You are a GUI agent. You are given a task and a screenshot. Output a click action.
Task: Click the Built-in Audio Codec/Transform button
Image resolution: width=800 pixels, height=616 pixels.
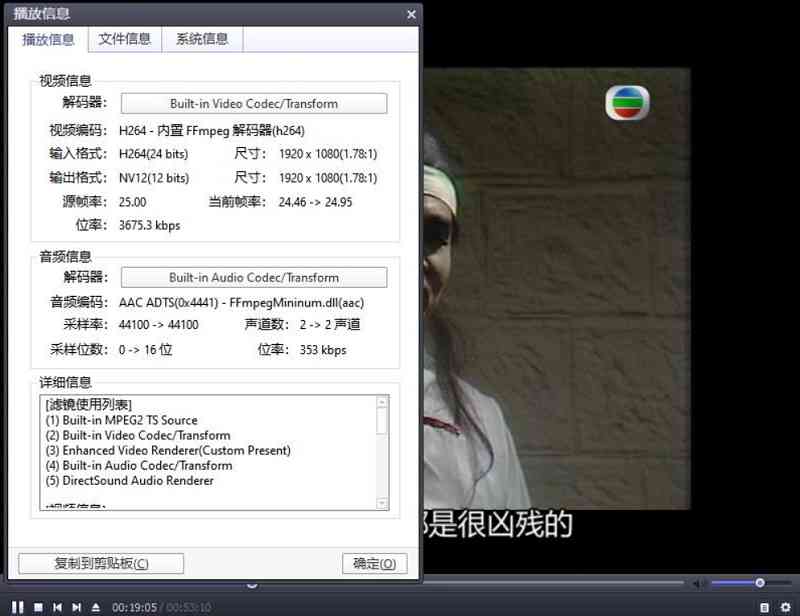tap(253, 278)
